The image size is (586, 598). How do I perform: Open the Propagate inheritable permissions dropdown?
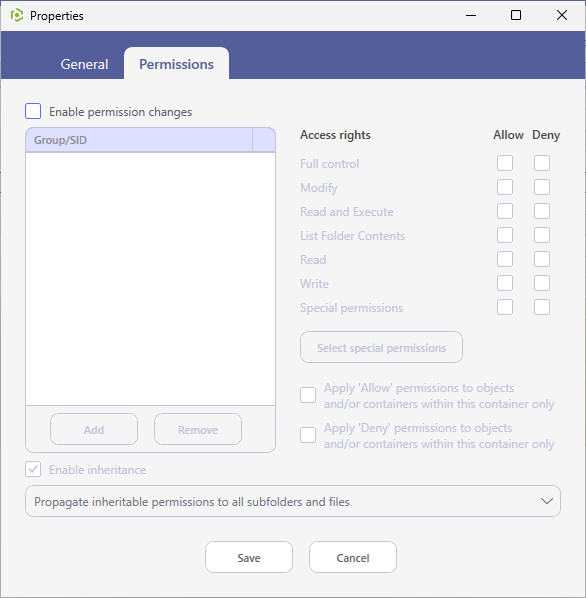(293, 501)
